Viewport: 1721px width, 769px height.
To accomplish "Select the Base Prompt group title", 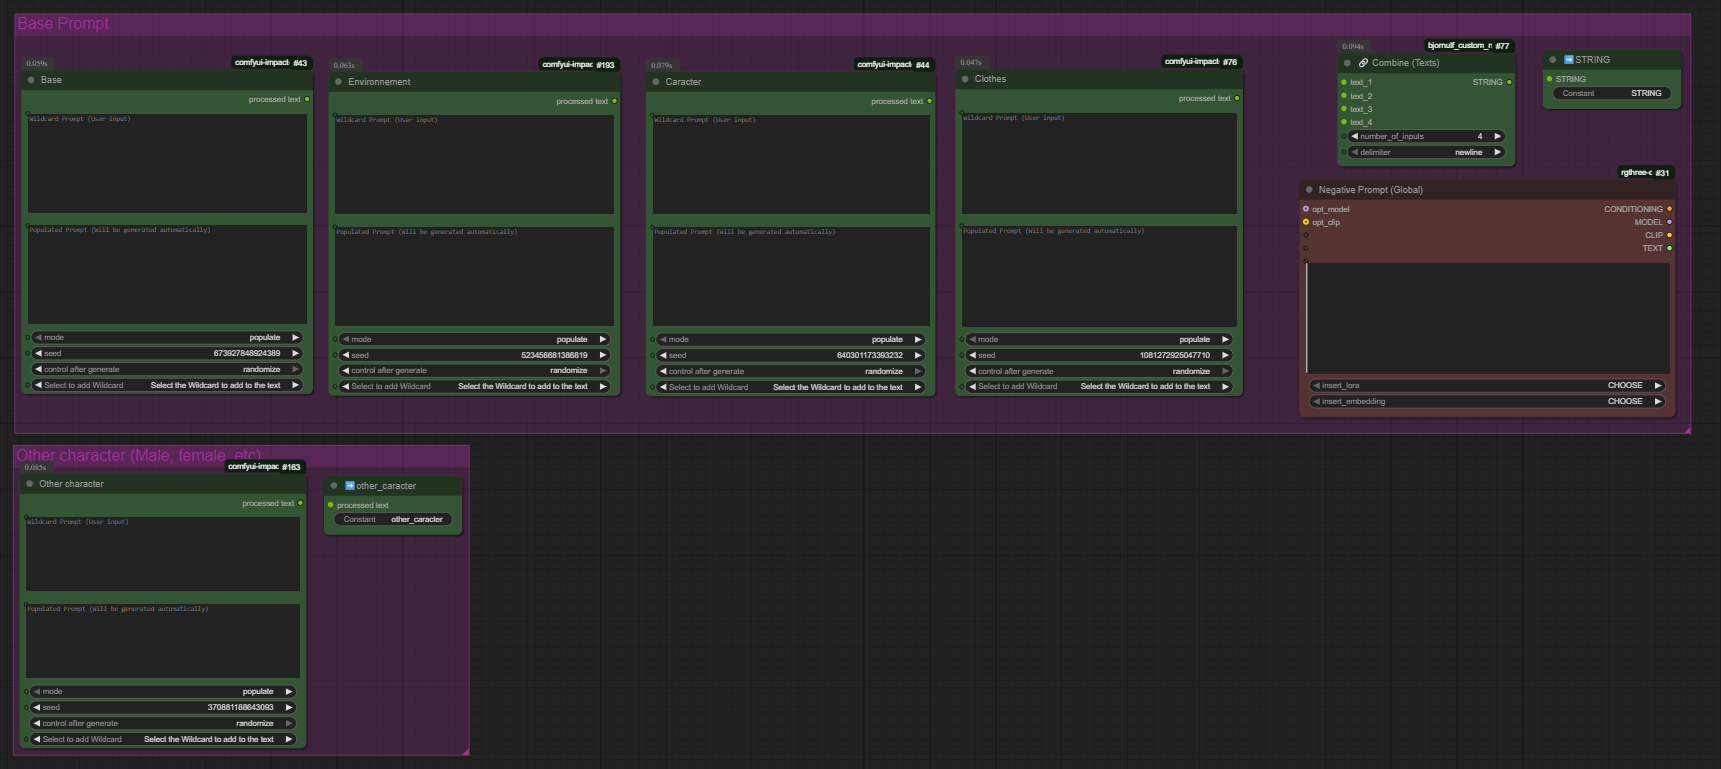I will (x=63, y=24).
